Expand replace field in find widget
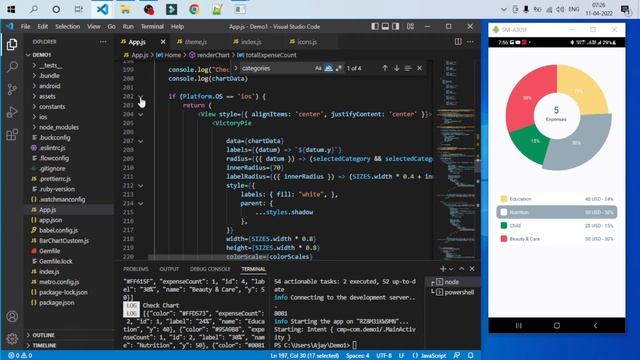Image resolution: width=640 pixels, height=360 pixels. 236,68
